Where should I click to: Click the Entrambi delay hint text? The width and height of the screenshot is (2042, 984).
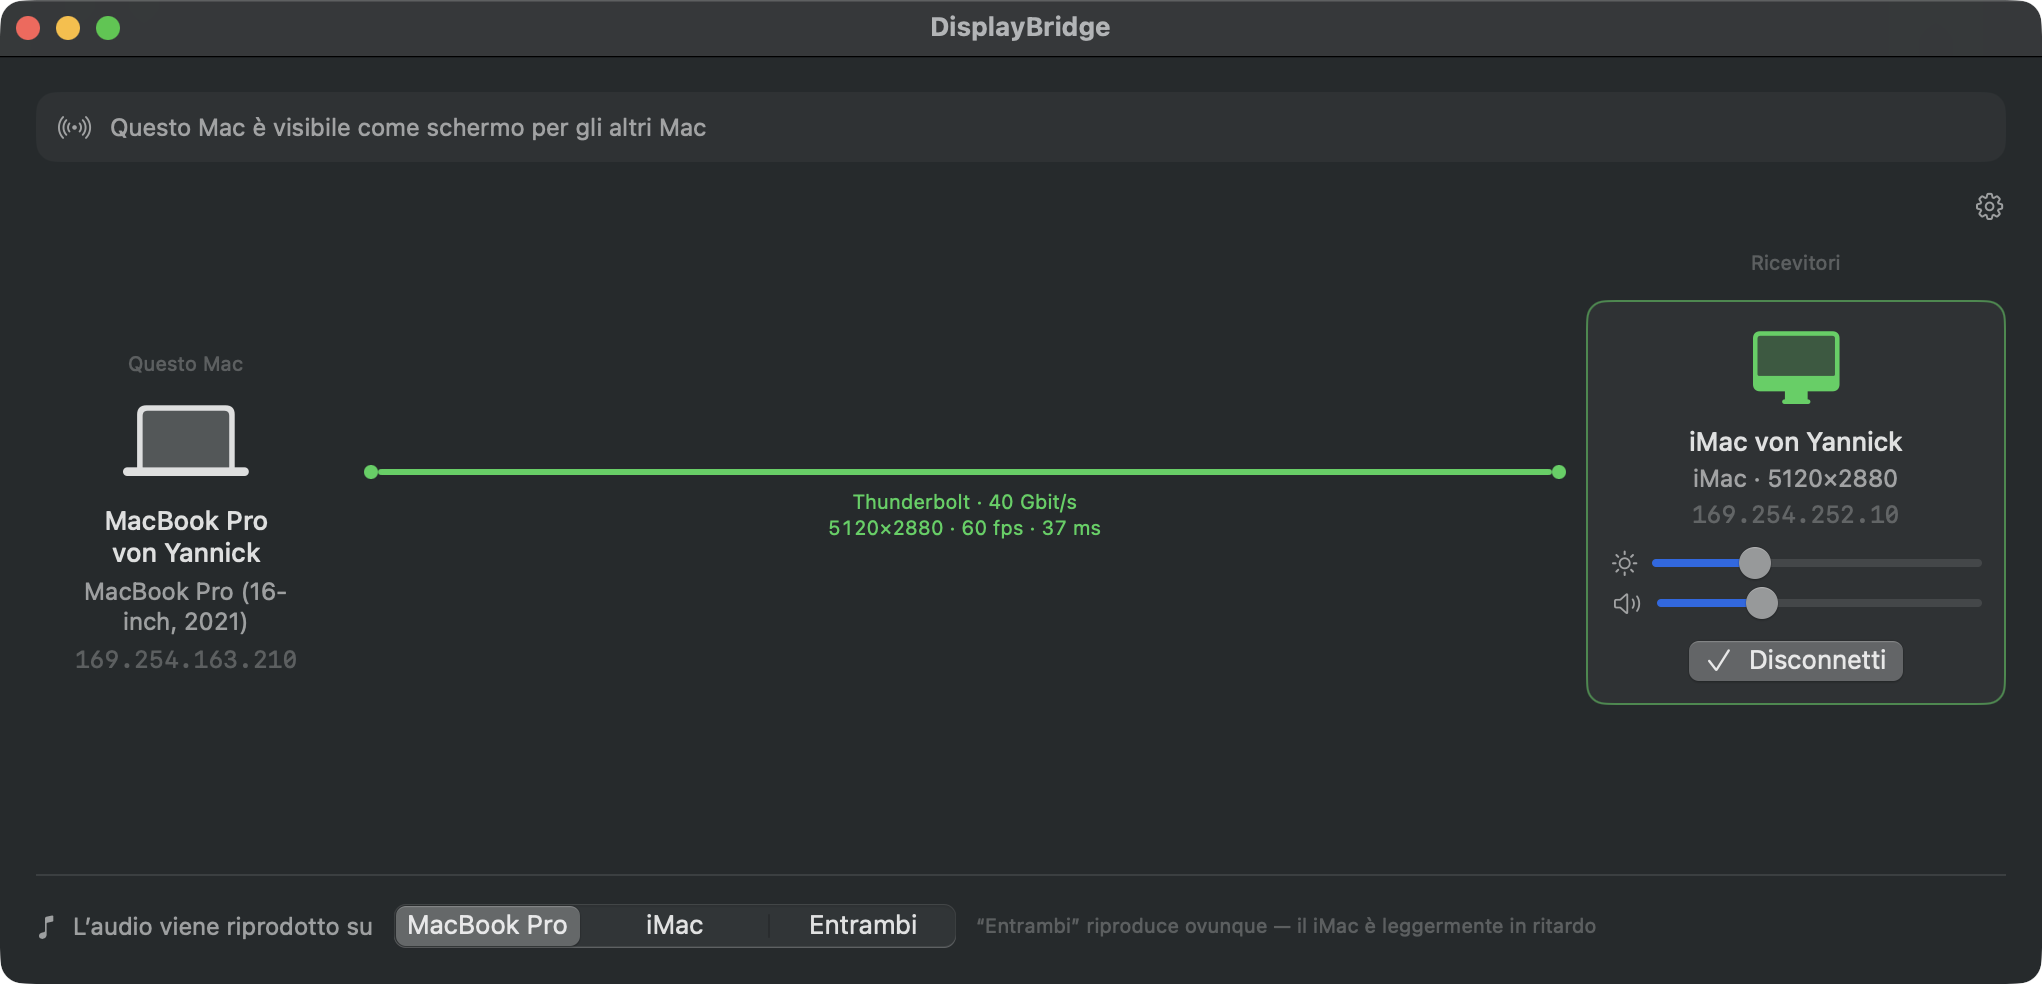click(x=1286, y=926)
